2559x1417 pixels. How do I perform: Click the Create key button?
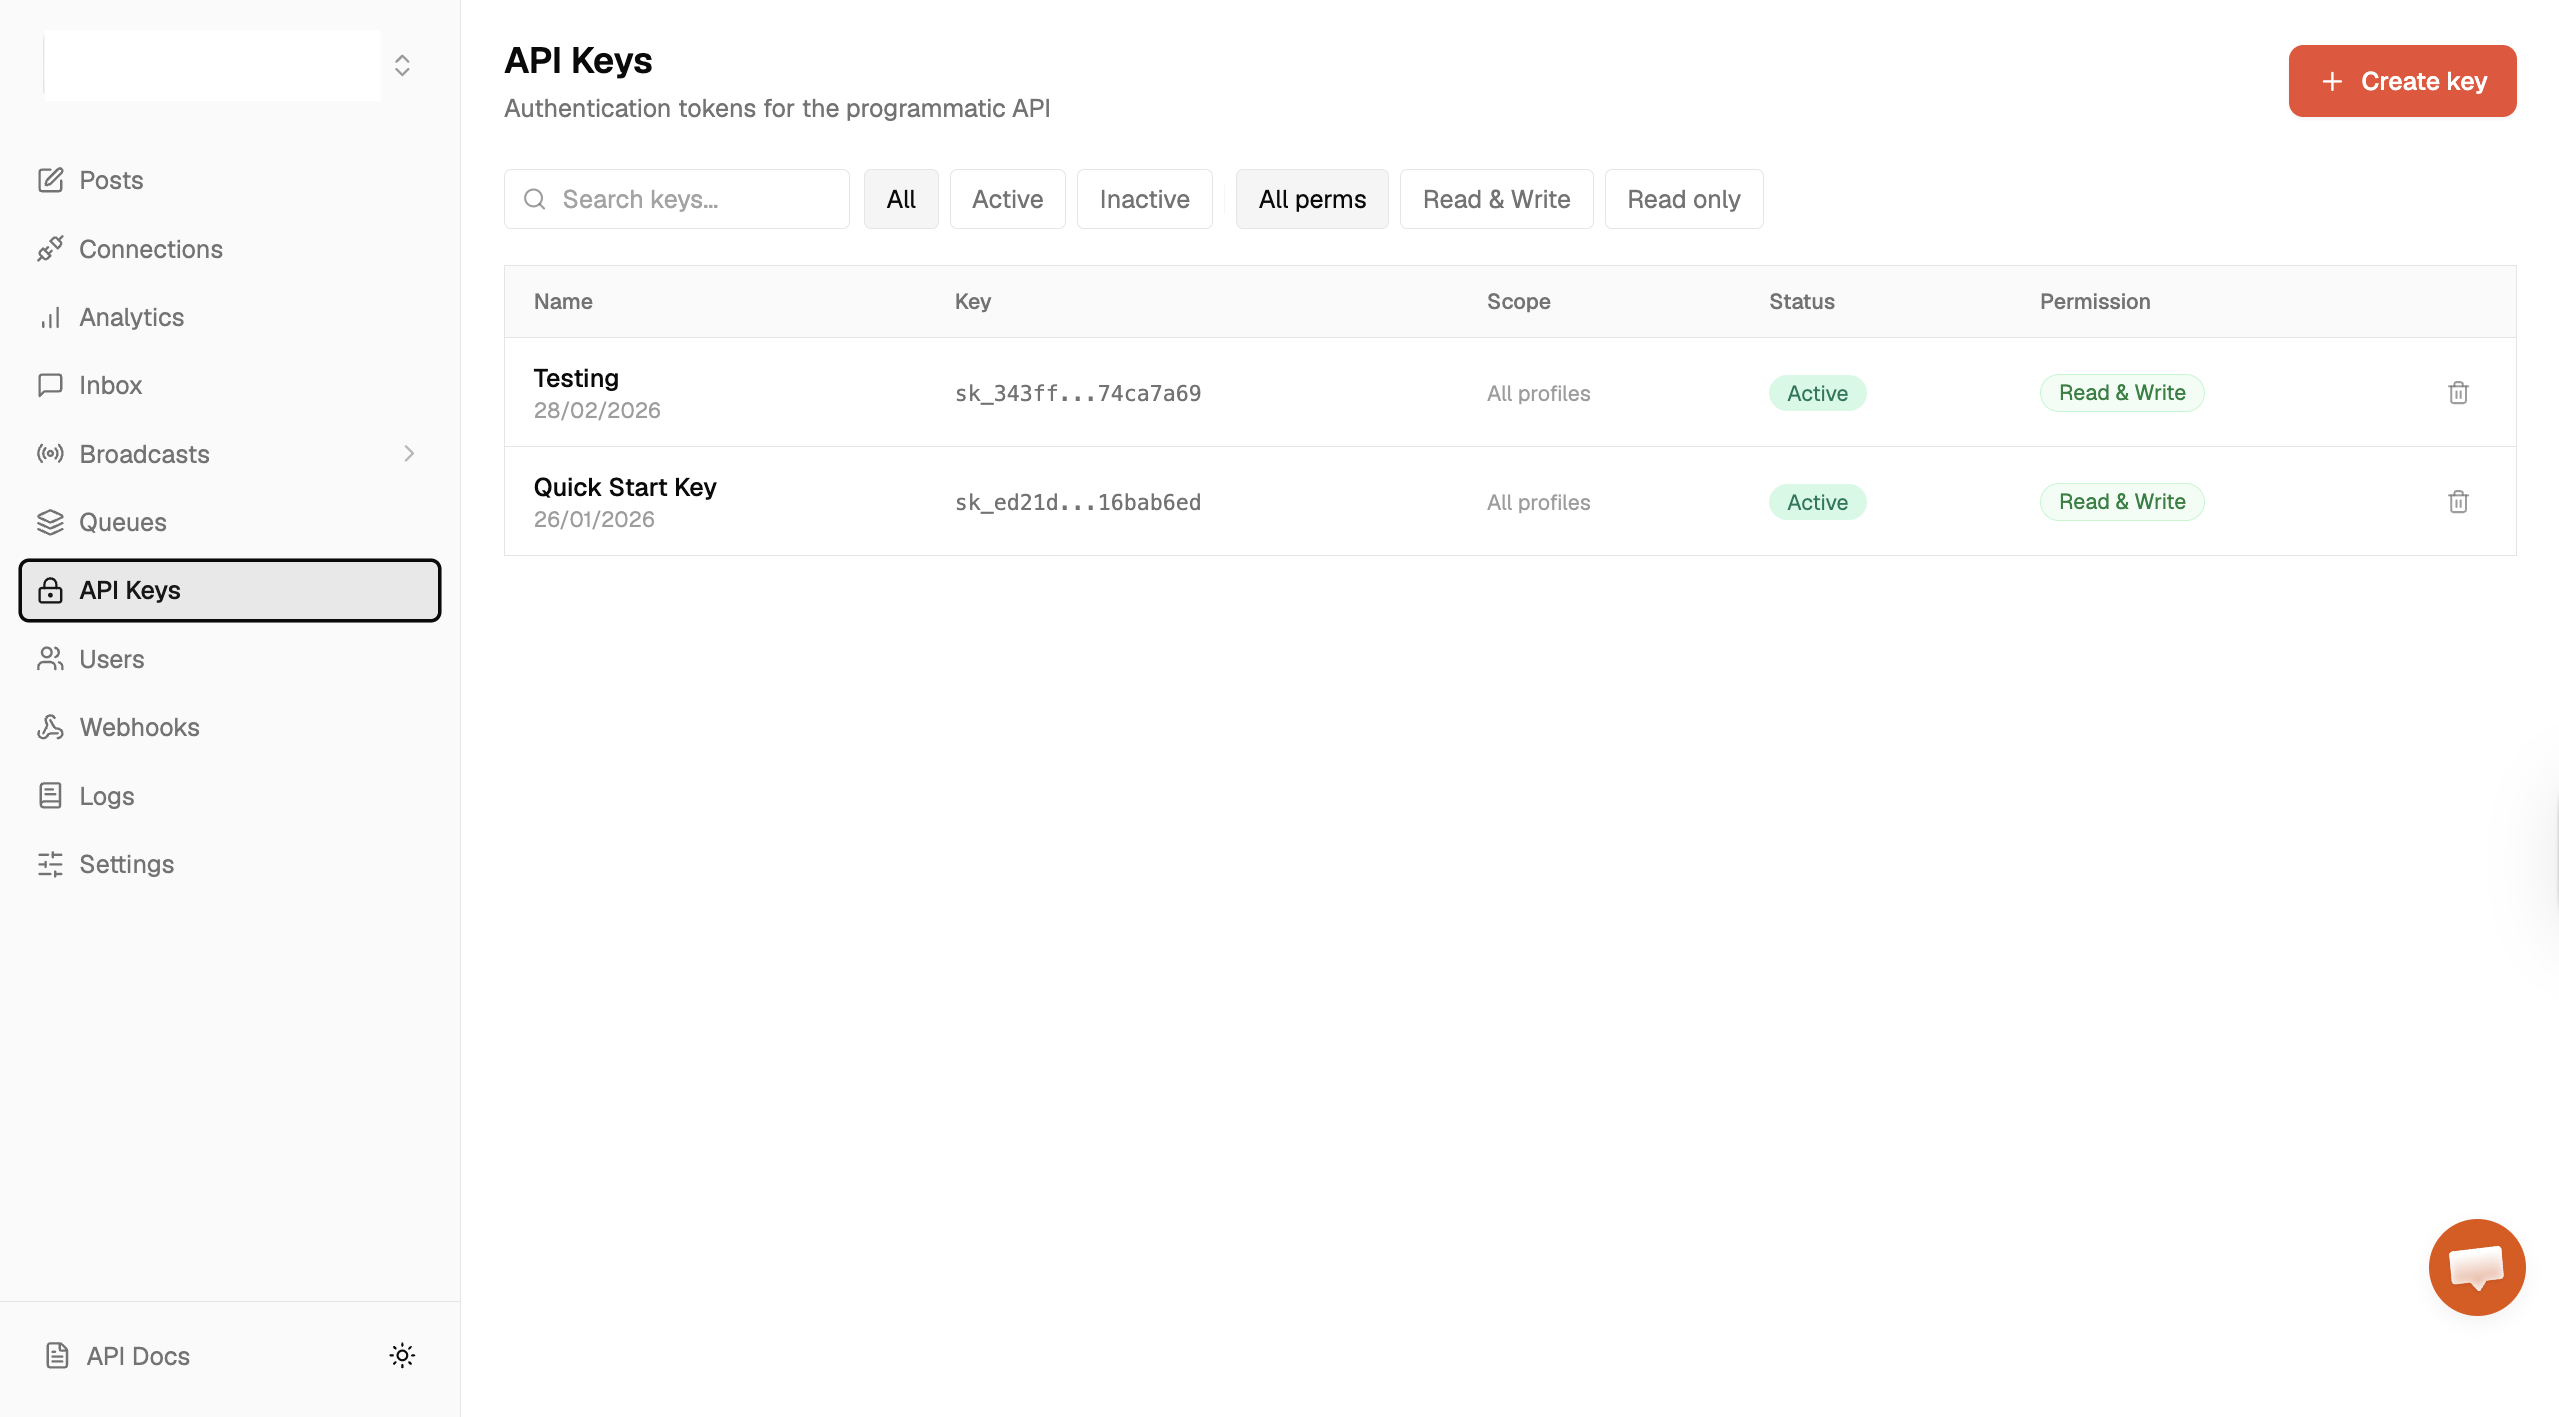[x=2401, y=81]
